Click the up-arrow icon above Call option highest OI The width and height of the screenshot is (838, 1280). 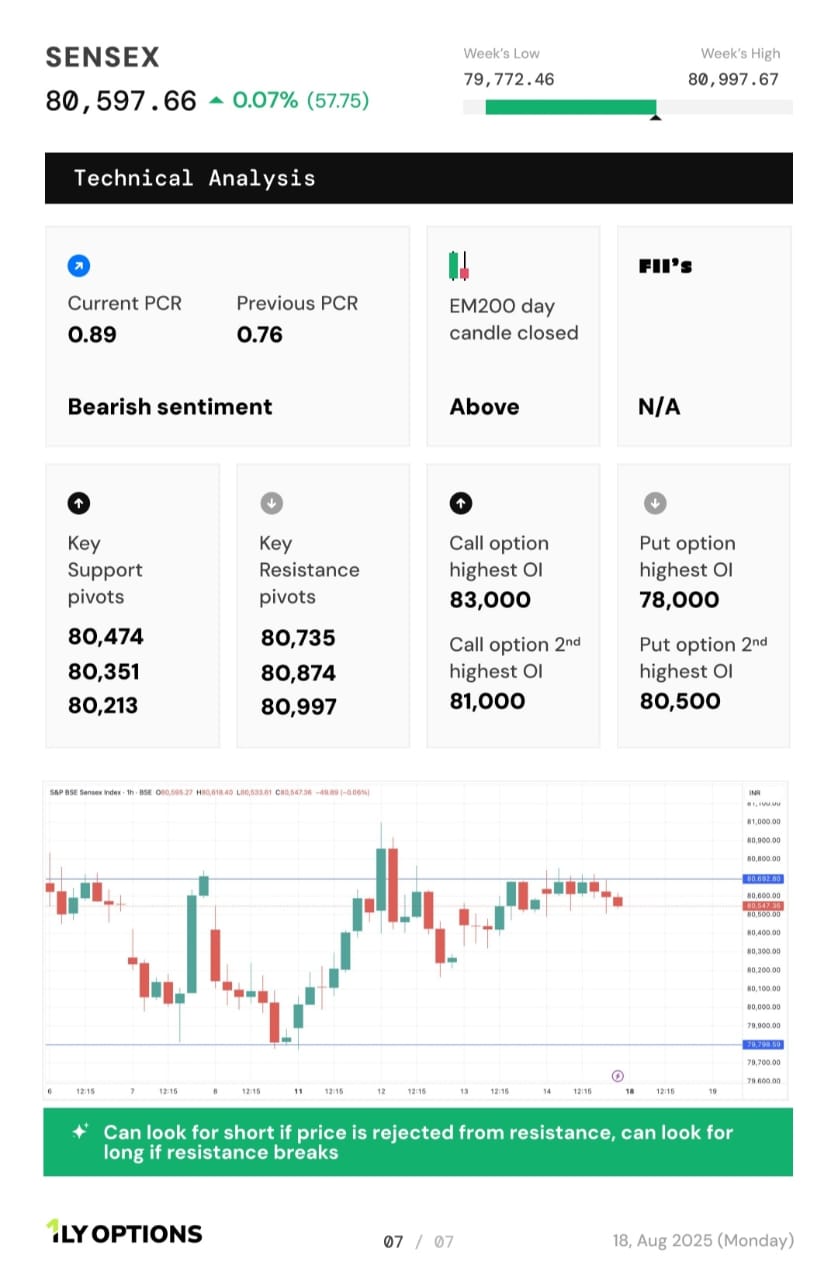[460, 503]
